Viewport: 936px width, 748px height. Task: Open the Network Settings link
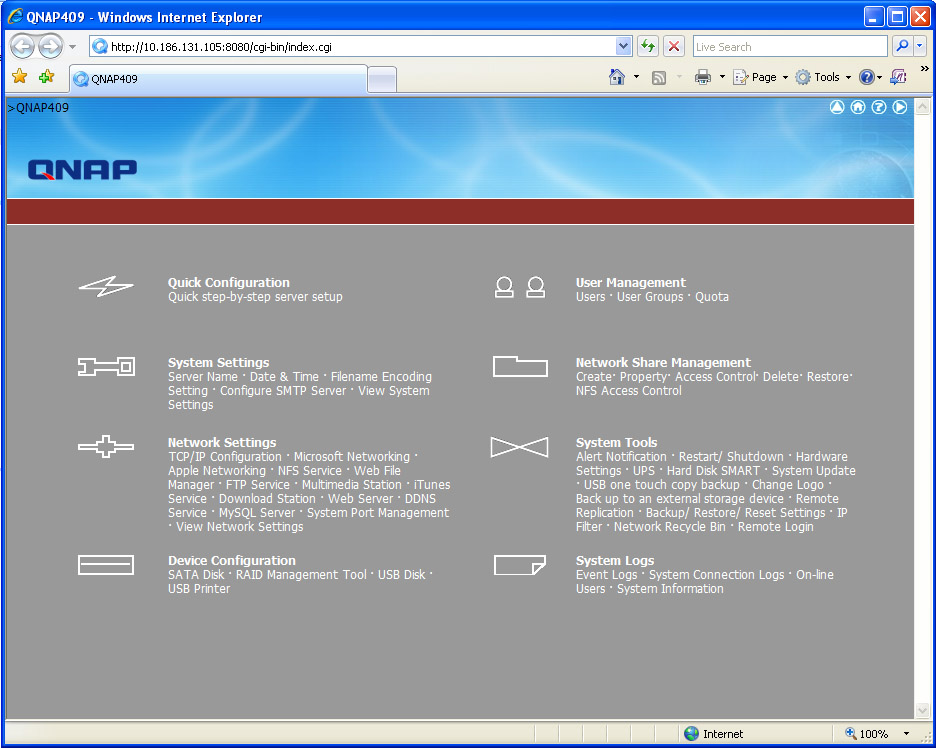[x=222, y=442]
